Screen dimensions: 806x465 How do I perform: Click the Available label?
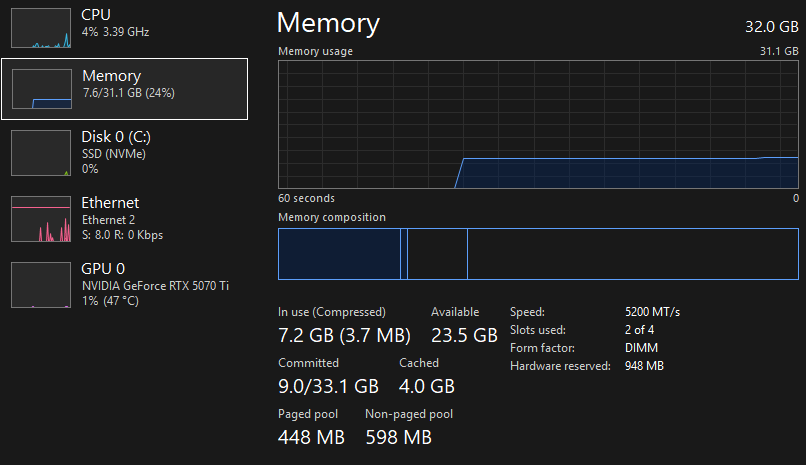pos(455,312)
